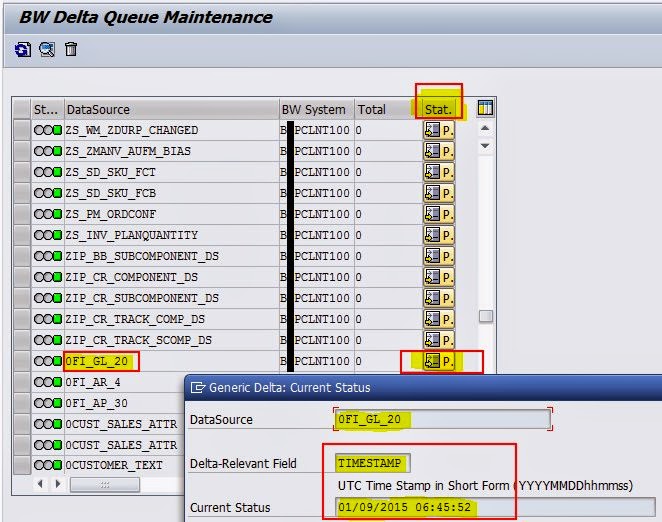Click the horizontal scrollbar thumb

[x=105, y=484]
